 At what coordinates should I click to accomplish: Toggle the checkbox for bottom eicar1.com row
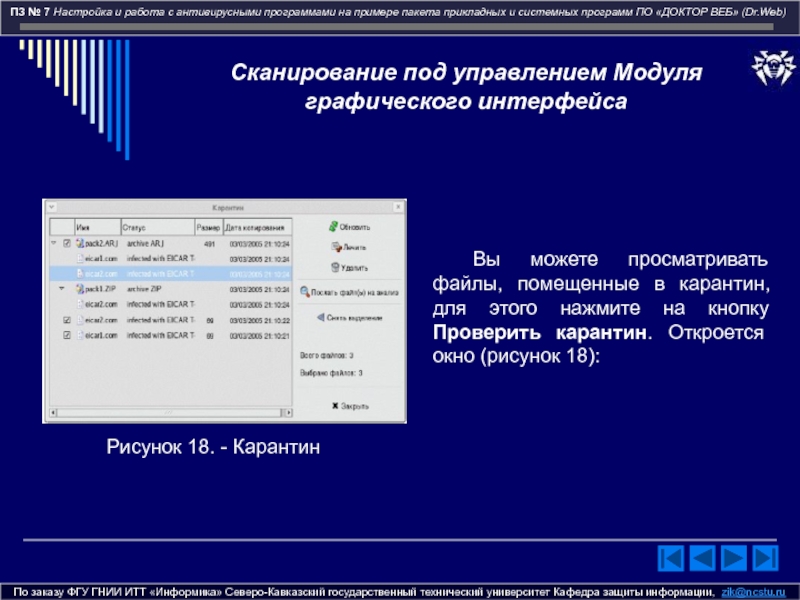(x=67, y=336)
